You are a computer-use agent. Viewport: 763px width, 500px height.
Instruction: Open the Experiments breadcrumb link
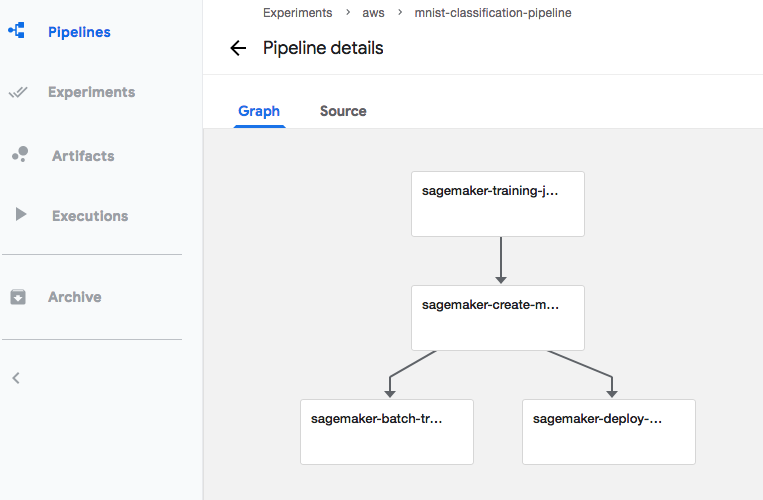click(297, 13)
